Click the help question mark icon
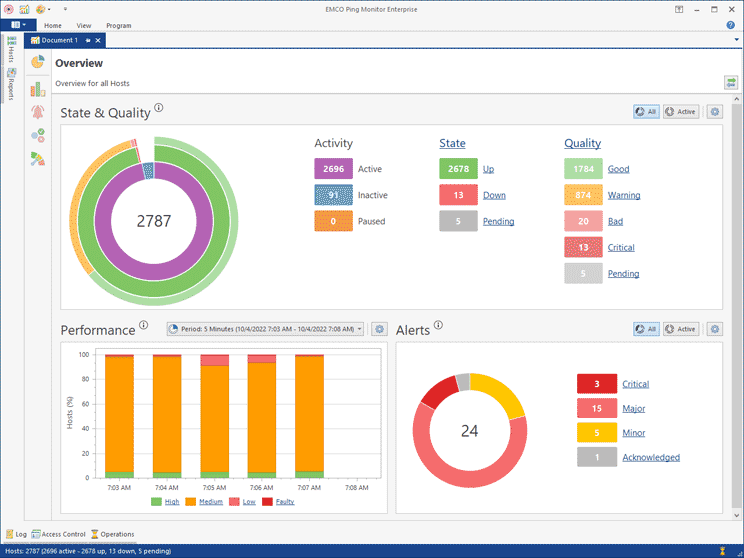 [x=731, y=25]
